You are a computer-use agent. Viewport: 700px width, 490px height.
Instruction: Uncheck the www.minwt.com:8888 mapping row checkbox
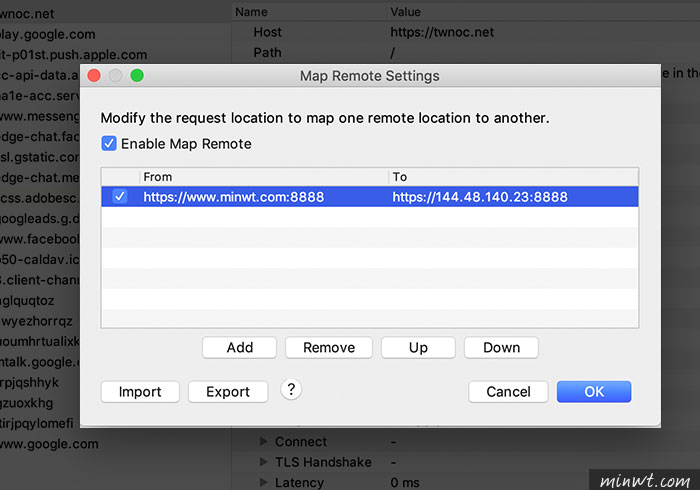(120, 196)
